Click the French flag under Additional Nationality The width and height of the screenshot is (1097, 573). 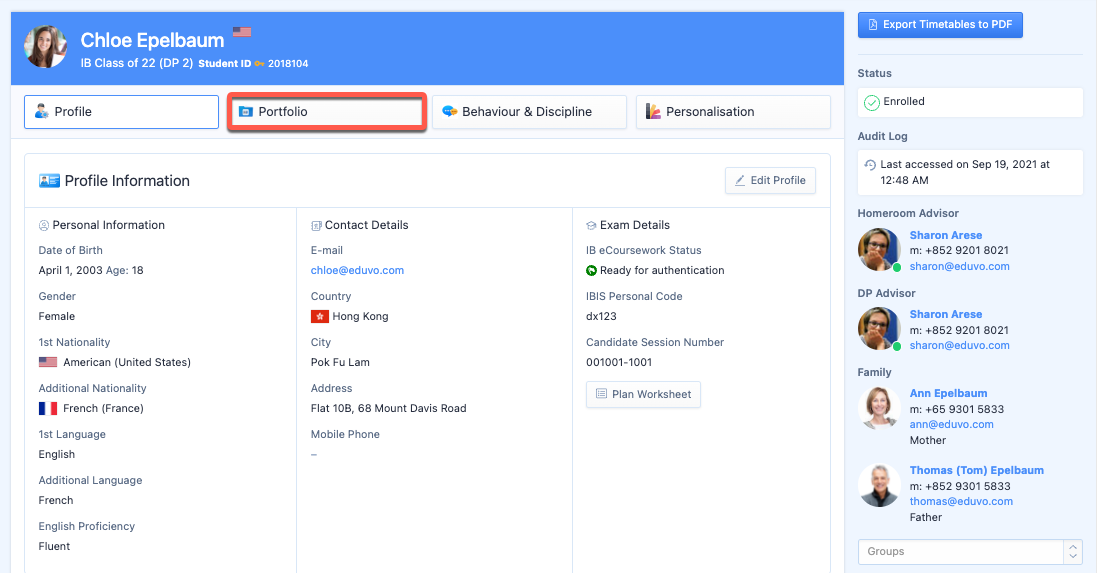pyautogui.click(x=48, y=408)
